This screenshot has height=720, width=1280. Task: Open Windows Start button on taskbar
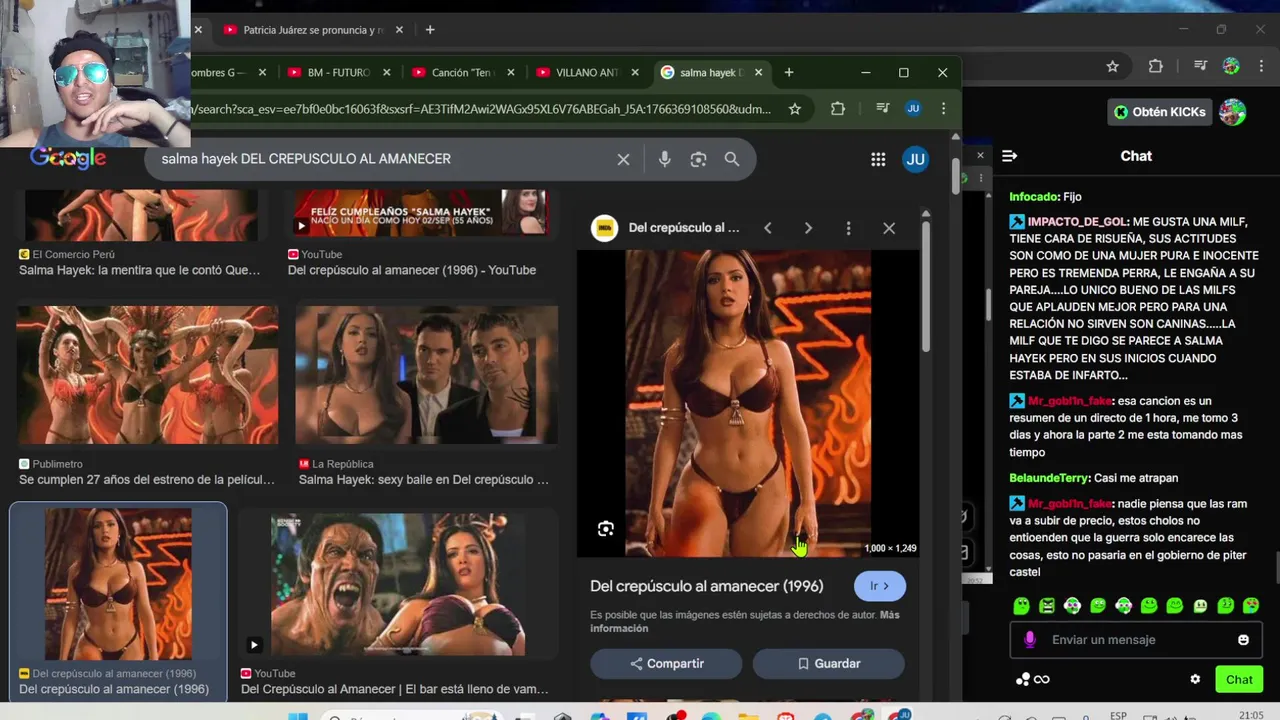297,716
